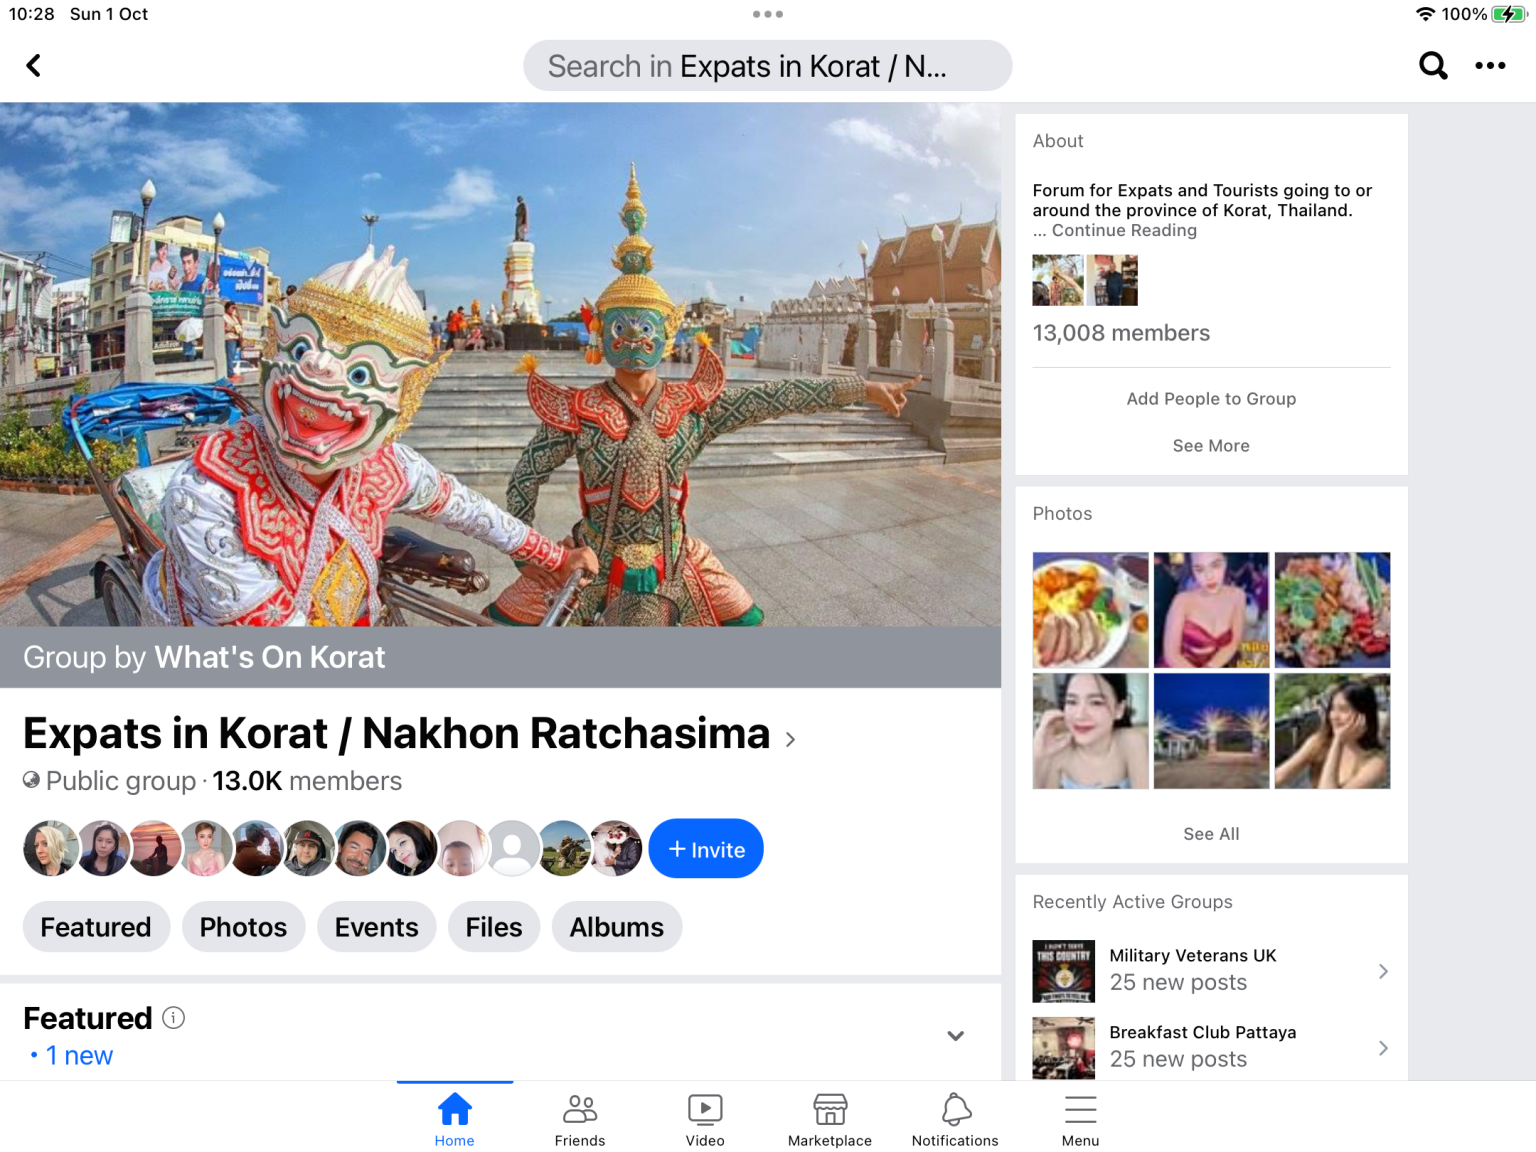Screen dimensions: 1536x1152
Task: Tap Military Veterans UK group name
Action: coord(1193,956)
